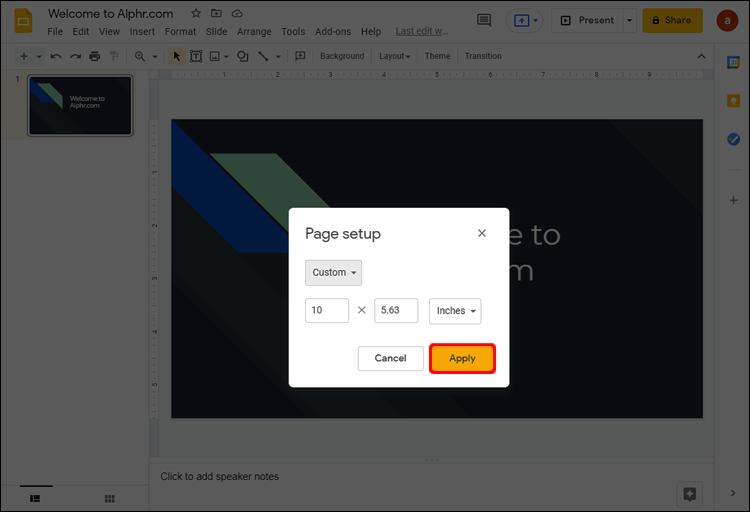Open the account avatar

(x=727, y=21)
